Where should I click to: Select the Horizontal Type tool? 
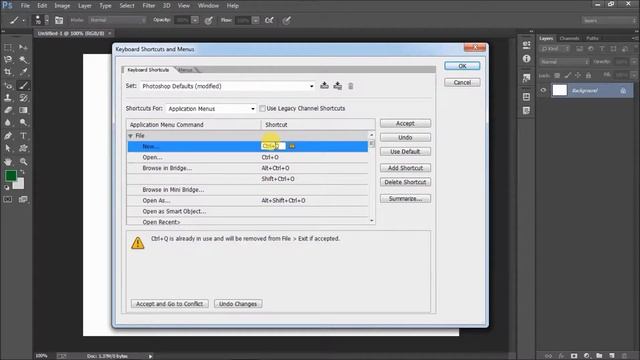pos(23,136)
